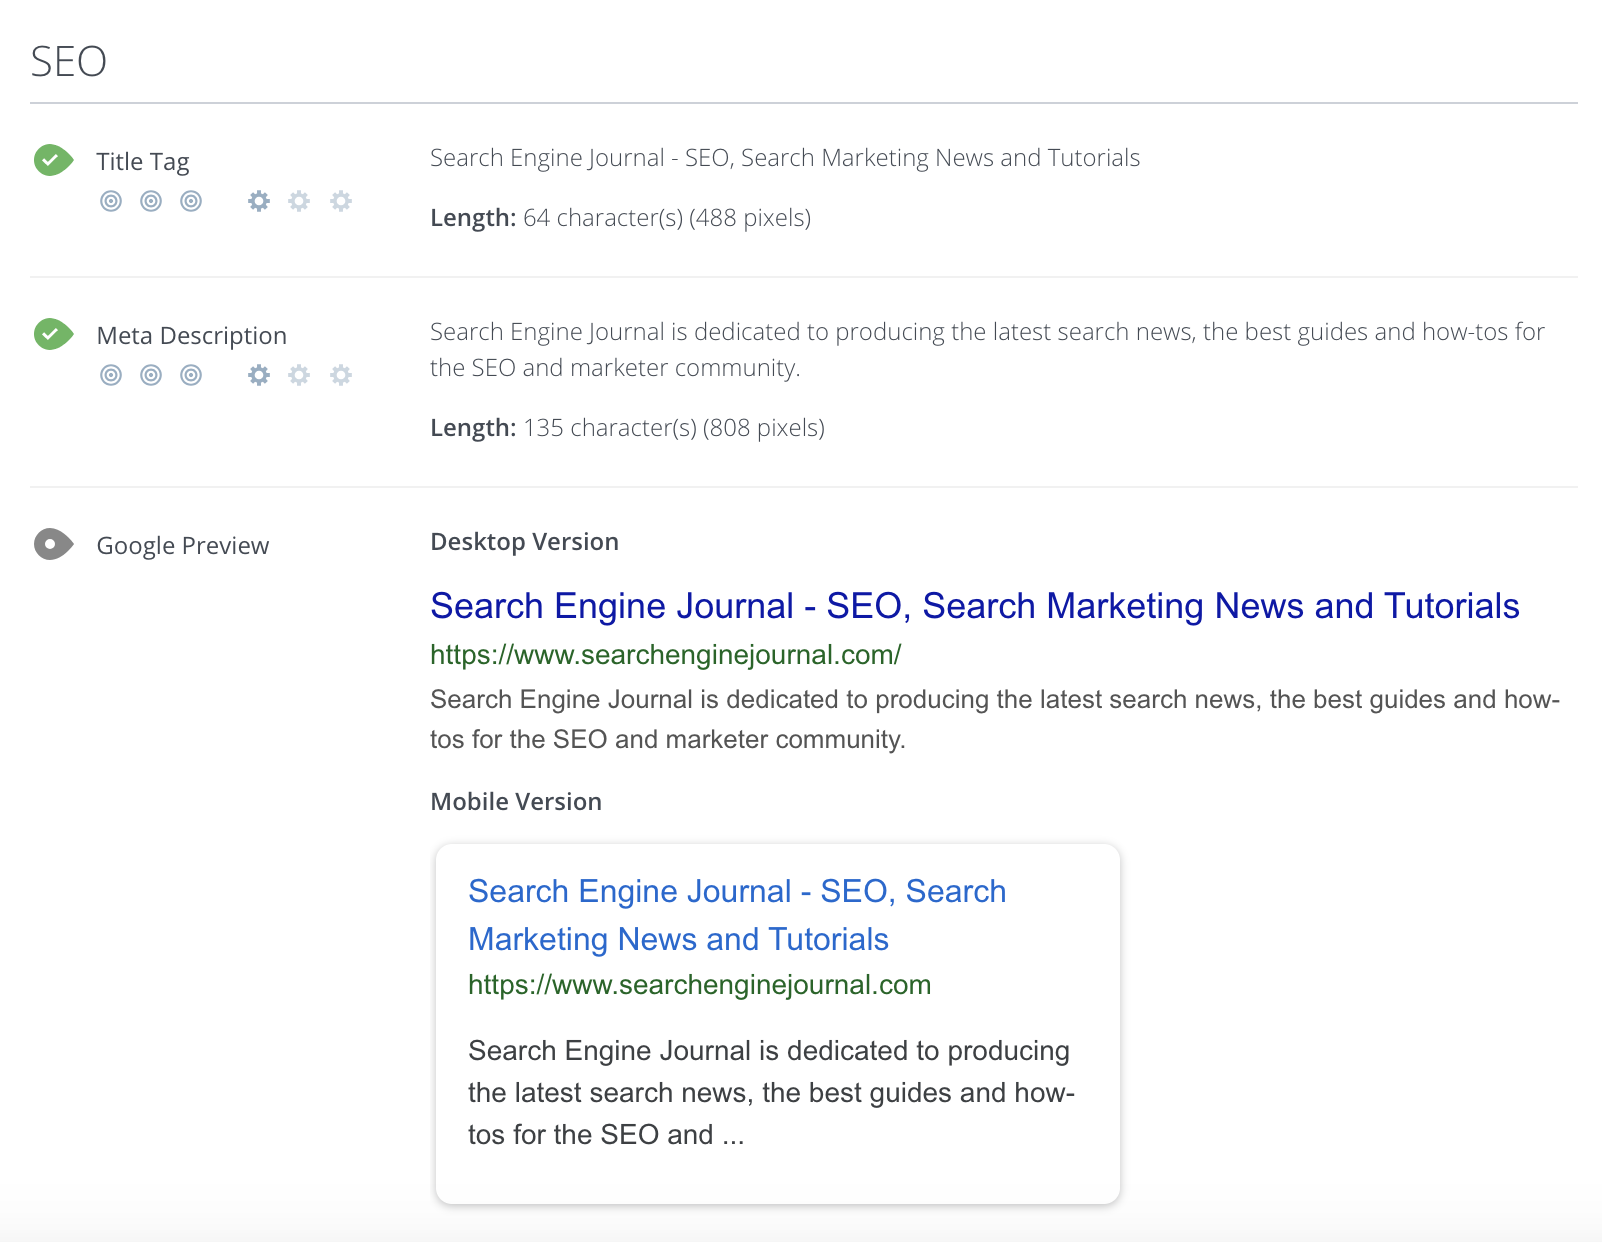The width and height of the screenshot is (1602, 1242).
Task: Click the last gear icon under Title Tag
Action: [341, 201]
